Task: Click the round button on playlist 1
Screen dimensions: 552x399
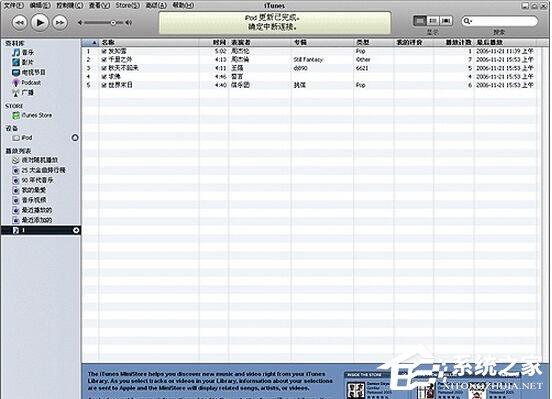Action: [76, 230]
